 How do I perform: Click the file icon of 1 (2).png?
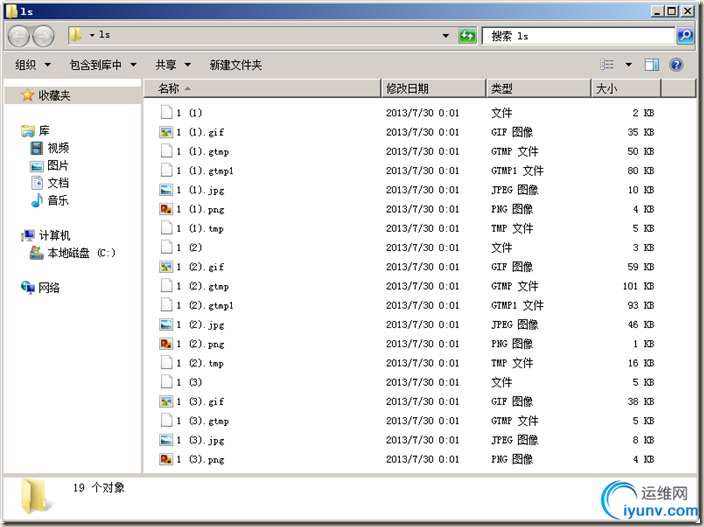click(166, 344)
